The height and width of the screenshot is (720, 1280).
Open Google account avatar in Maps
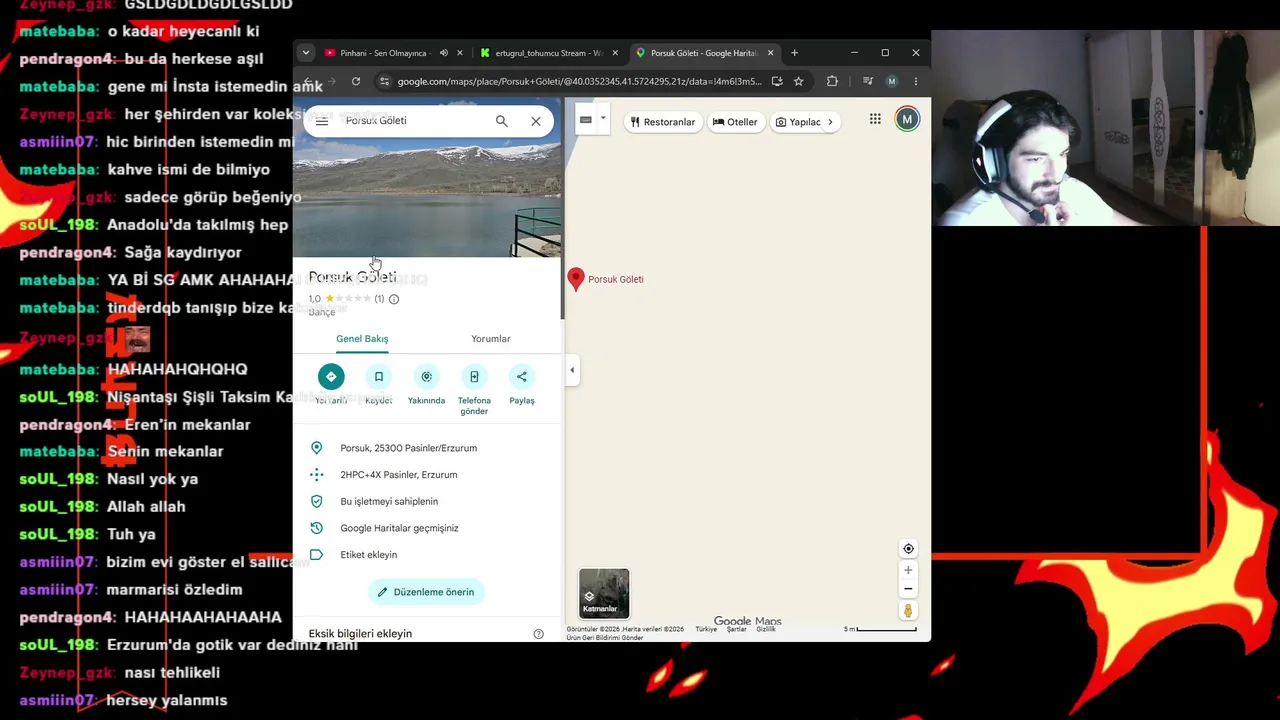[x=907, y=119]
